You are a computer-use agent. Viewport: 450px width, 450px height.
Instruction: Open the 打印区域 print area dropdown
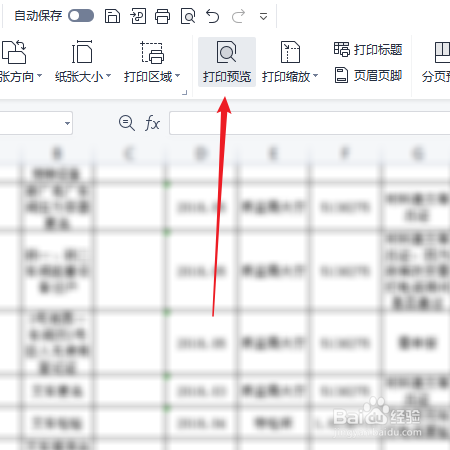(x=152, y=62)
